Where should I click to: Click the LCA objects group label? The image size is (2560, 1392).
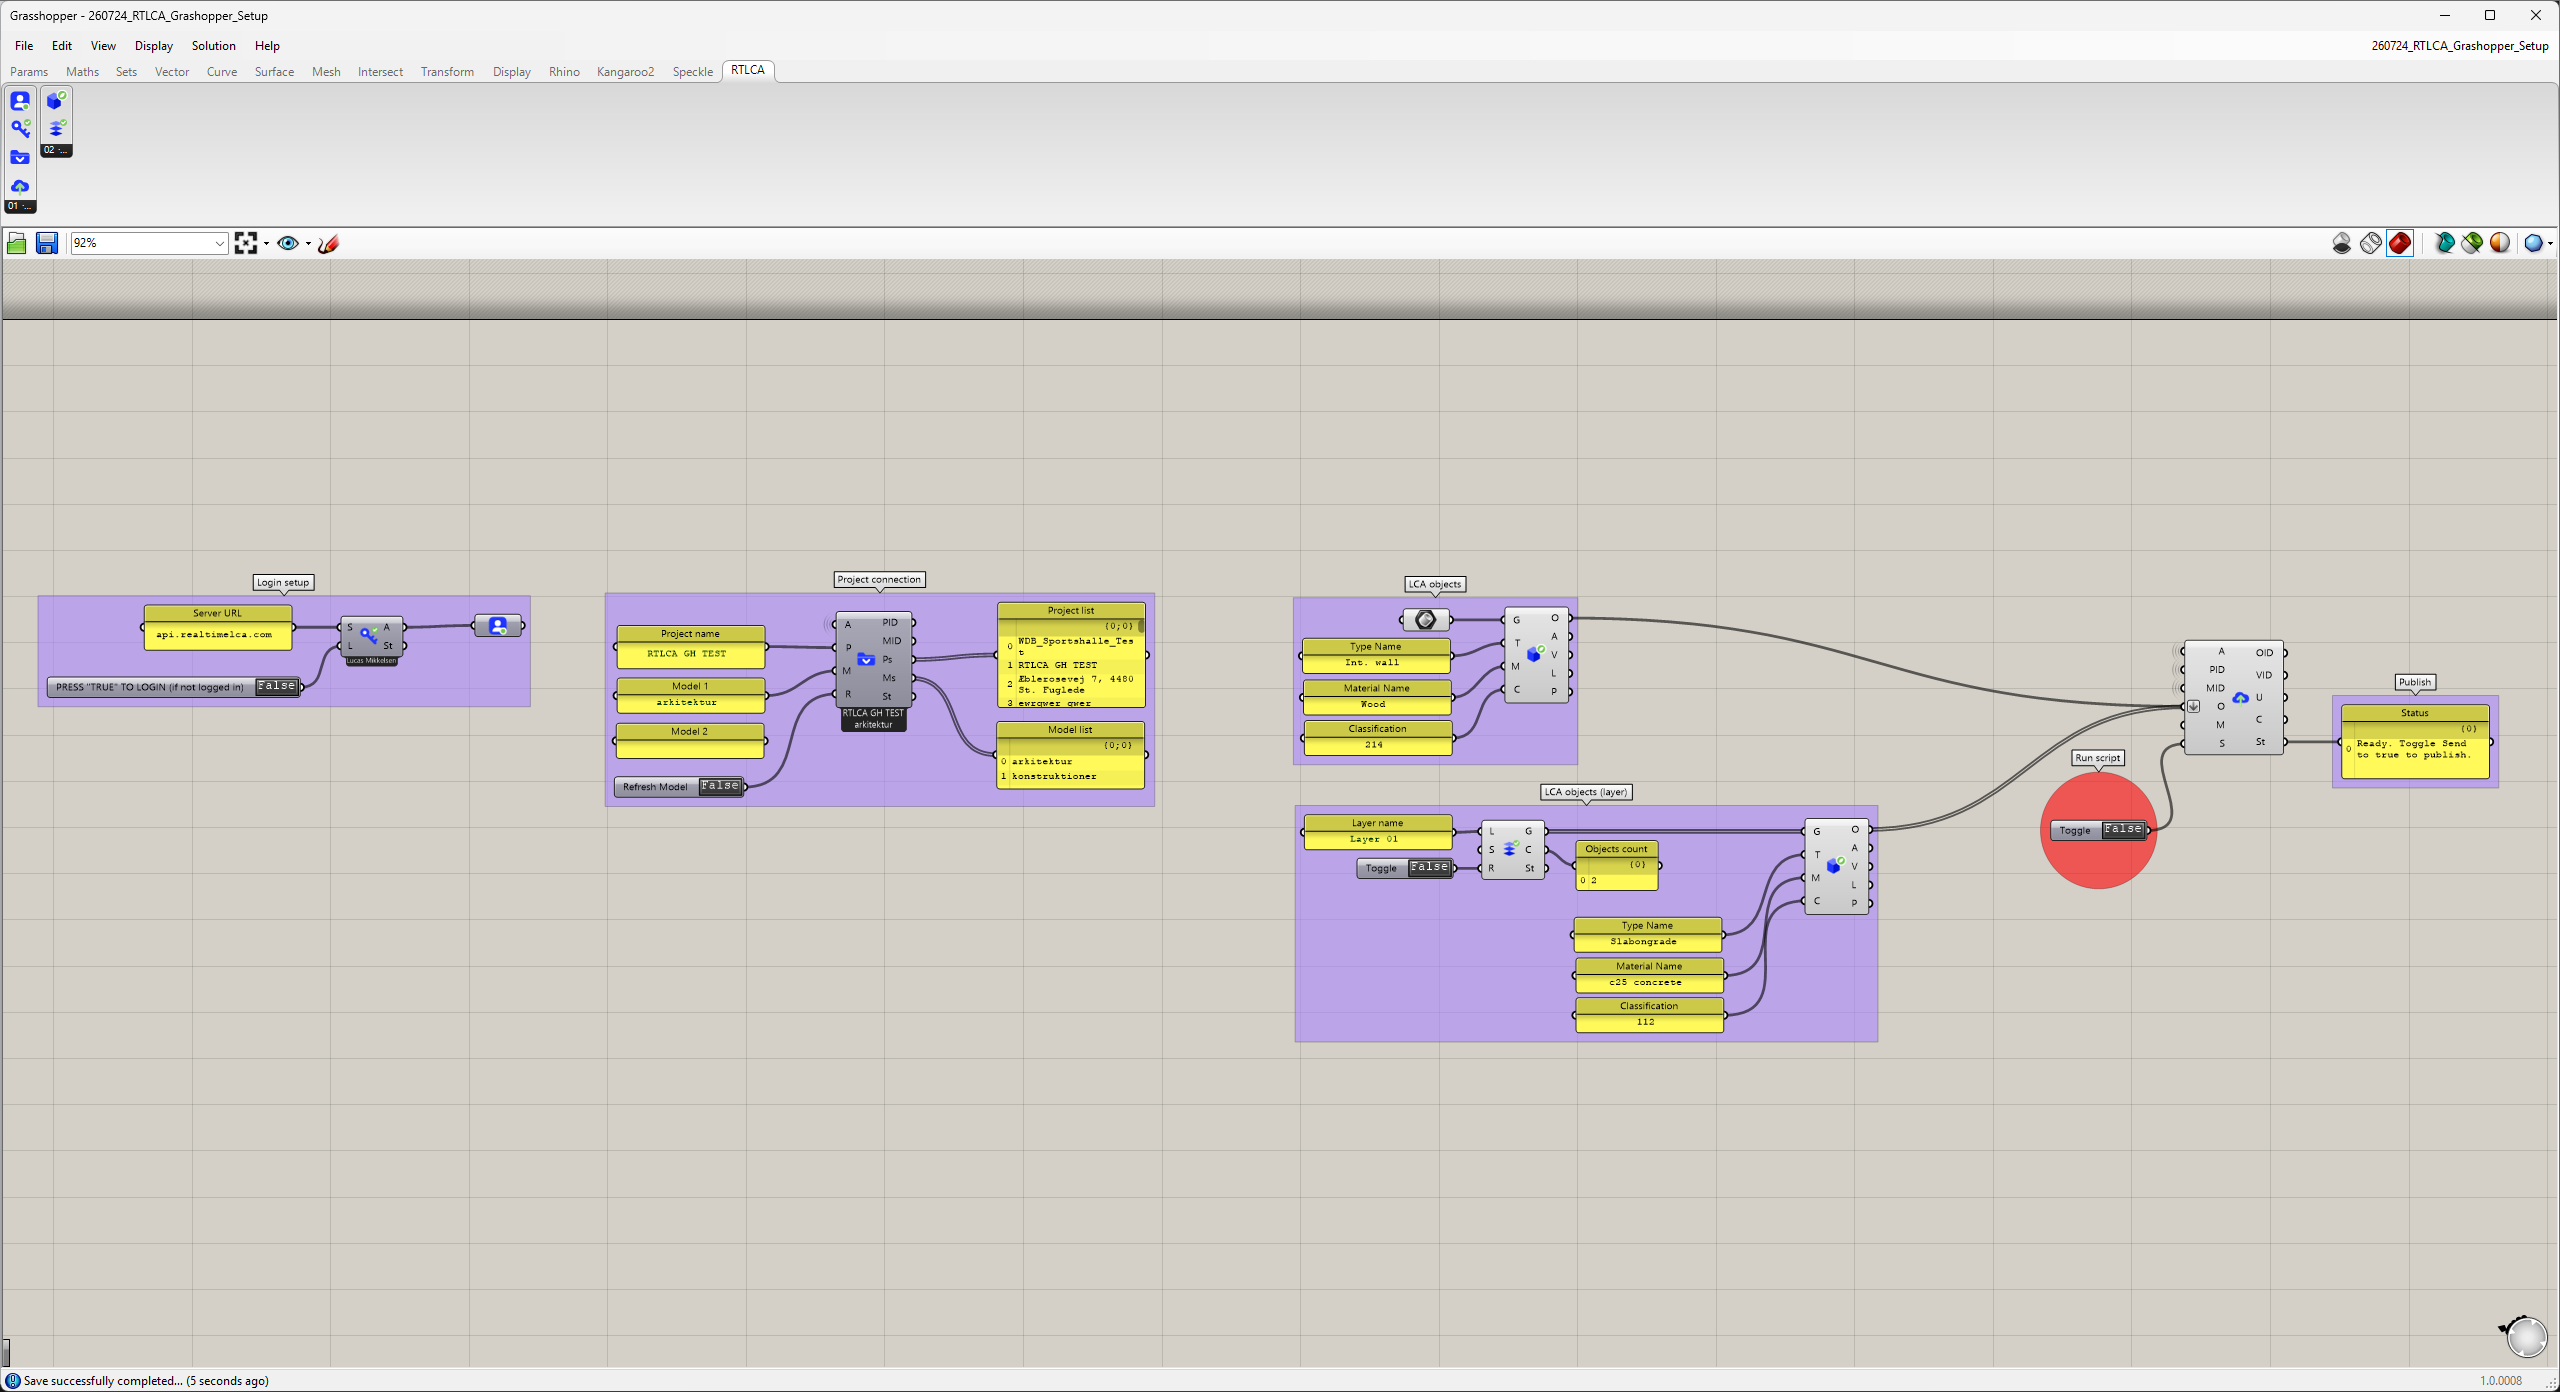click(x=1435, y=584)
